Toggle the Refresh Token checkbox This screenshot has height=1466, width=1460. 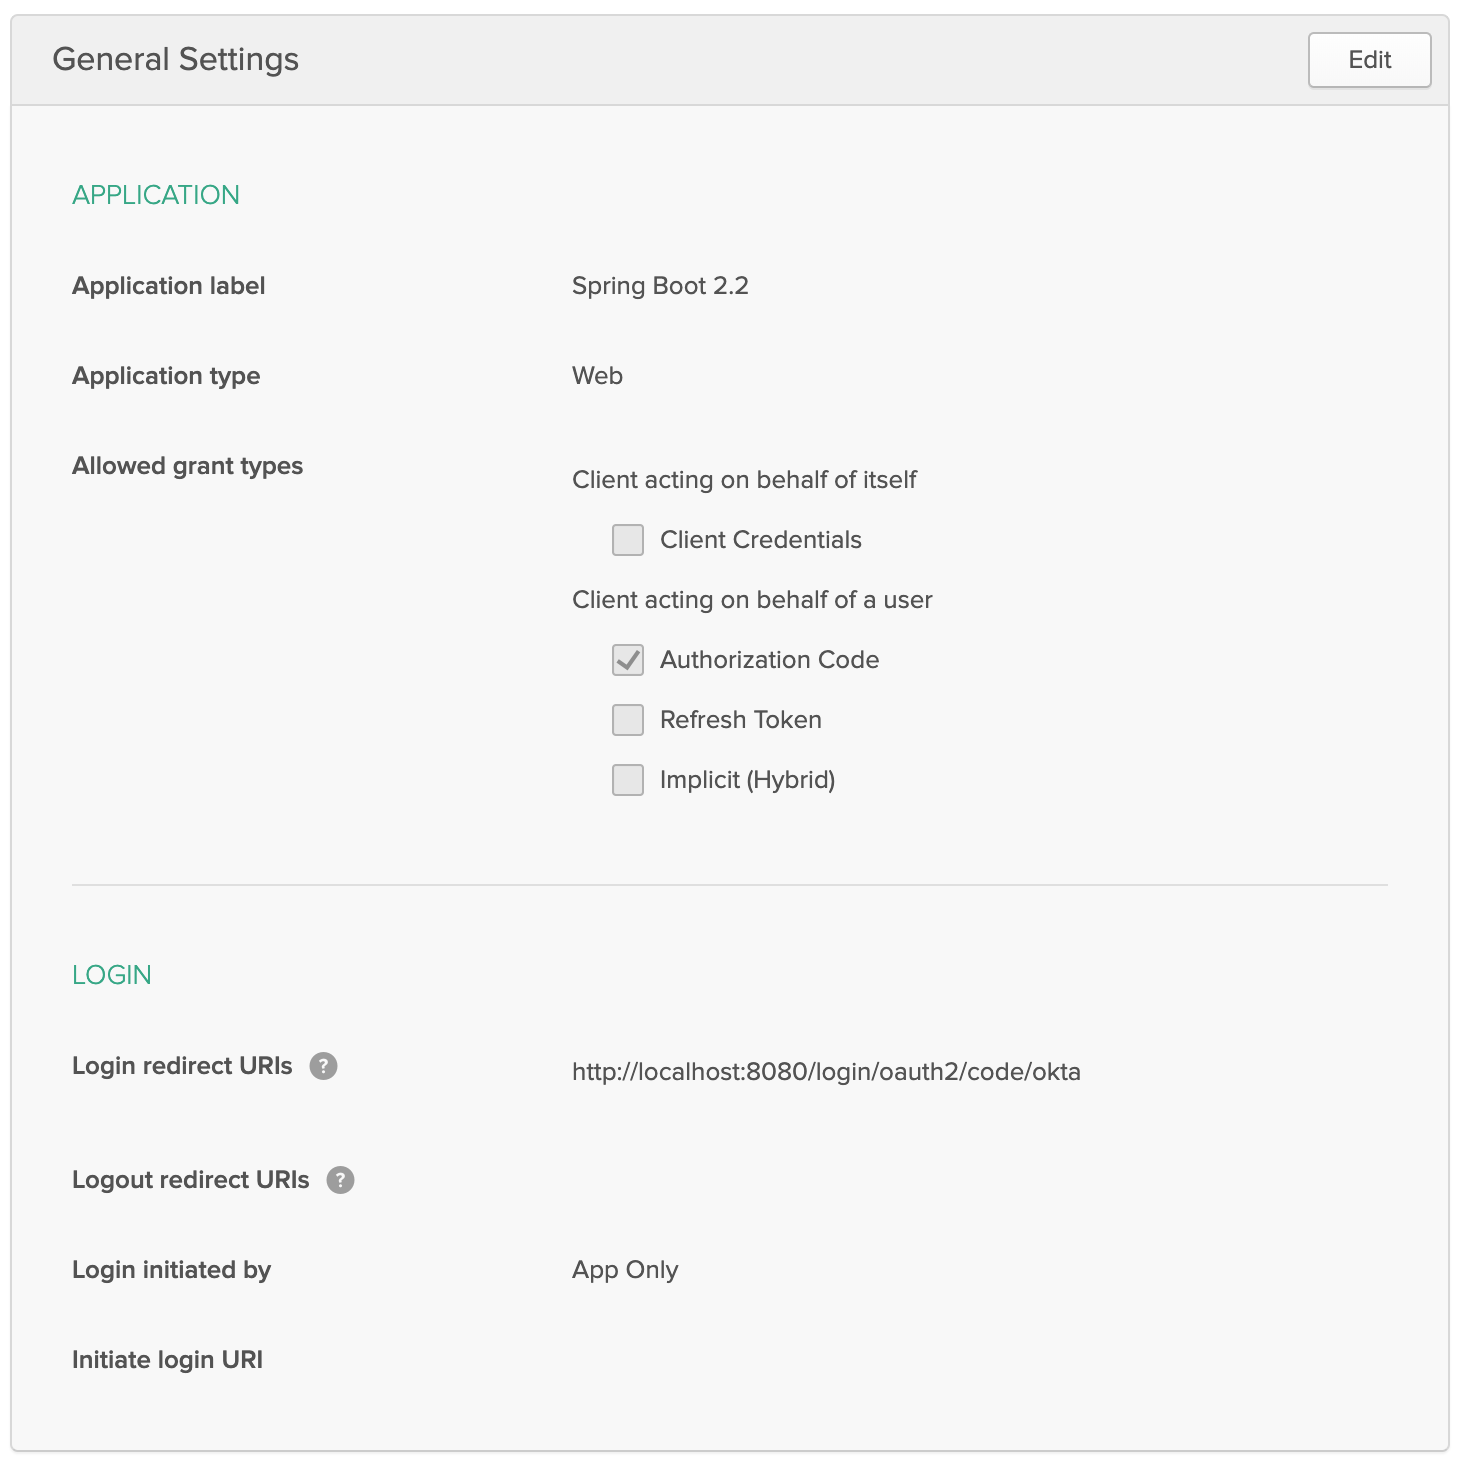(x=628, y=720)
